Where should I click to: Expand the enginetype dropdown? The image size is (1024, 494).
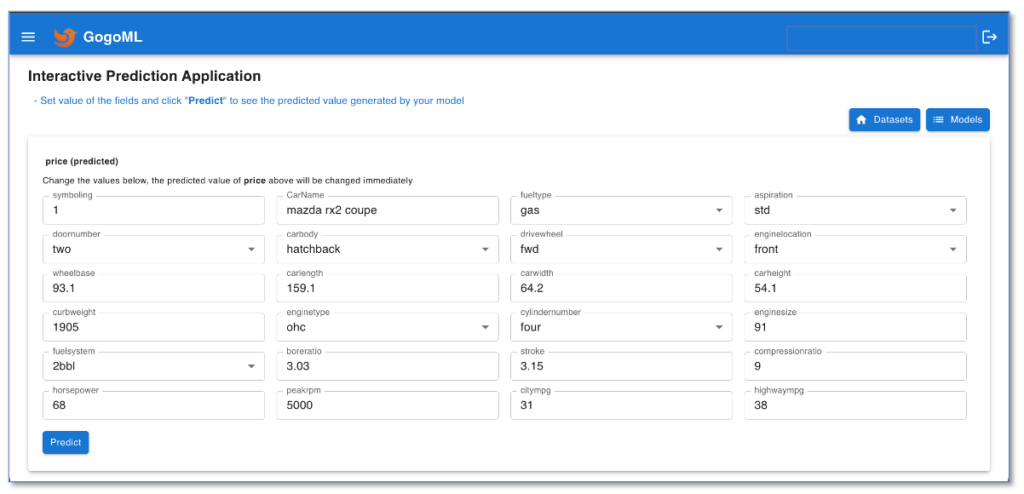click(x=485, y=328)
